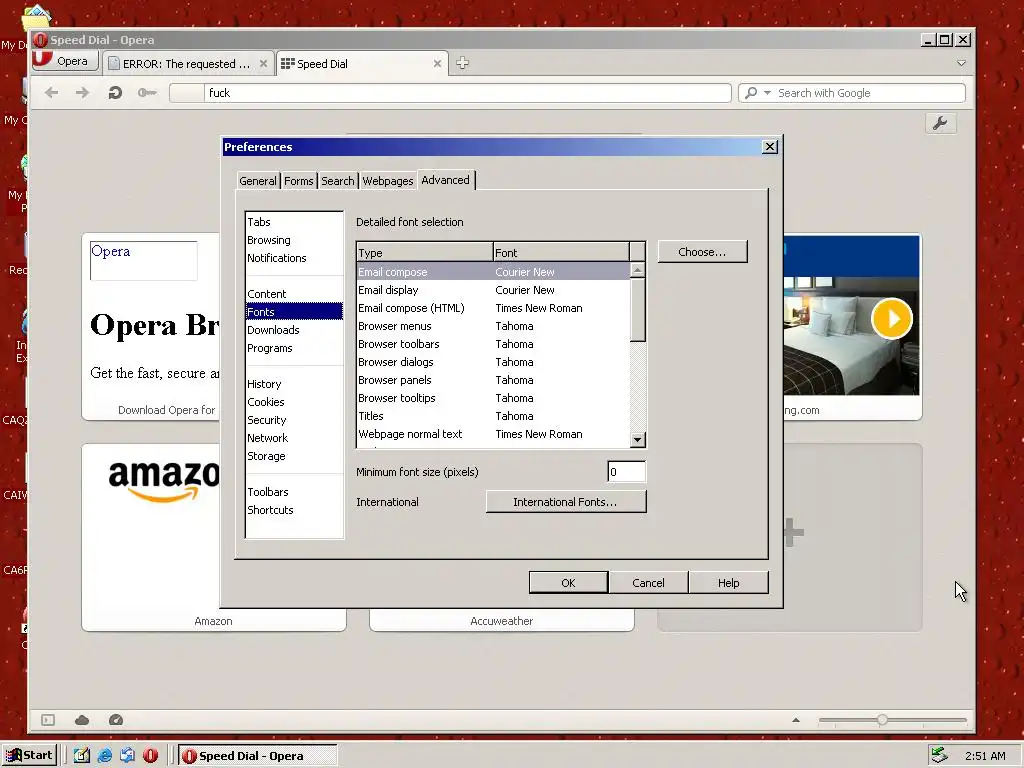Open the Opera main menu button
Viewport: 1024px width, 768px height.
point(65,61)
